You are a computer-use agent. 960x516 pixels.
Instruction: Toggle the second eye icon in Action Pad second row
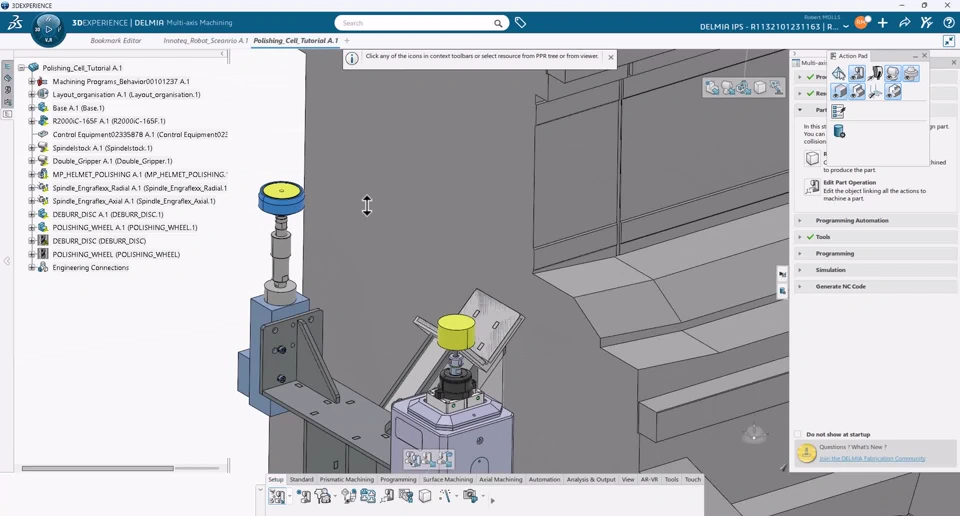857,92
